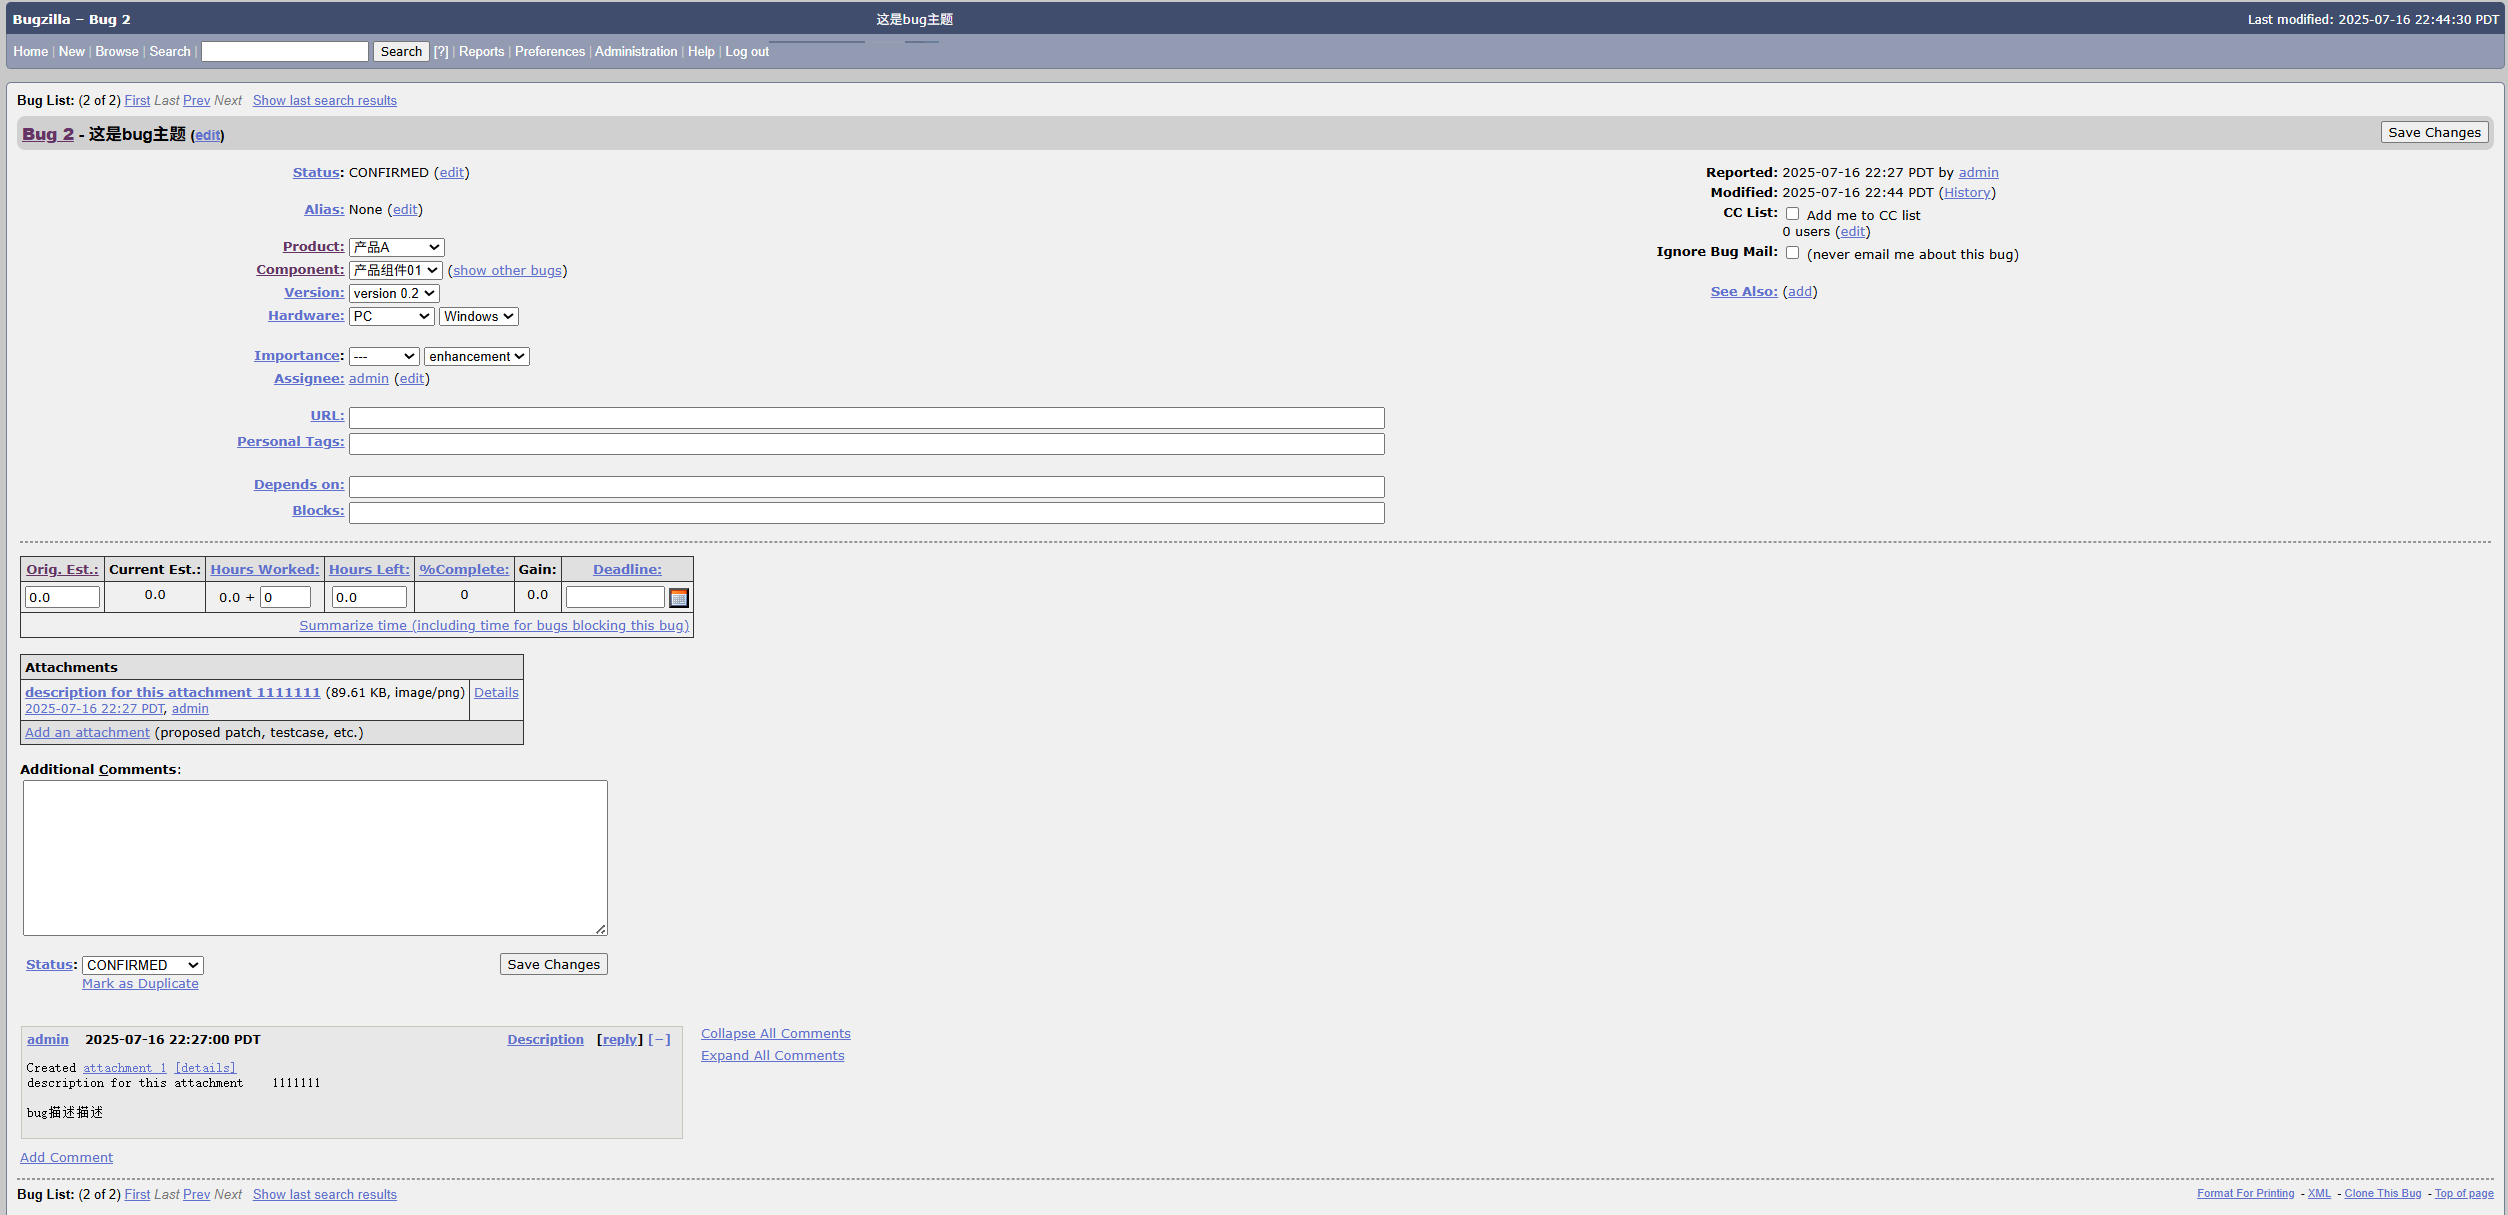The width and height of the screenshot is (2508, 1215).
Task: Expand the Component selection dropdown
Action: [395, 270]
